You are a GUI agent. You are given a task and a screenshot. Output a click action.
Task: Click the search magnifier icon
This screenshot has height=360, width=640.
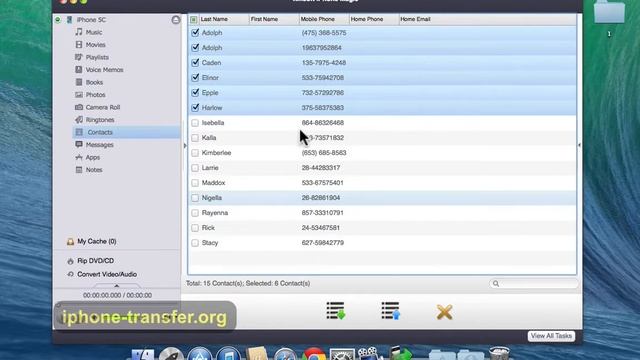[x=496, y=284]
